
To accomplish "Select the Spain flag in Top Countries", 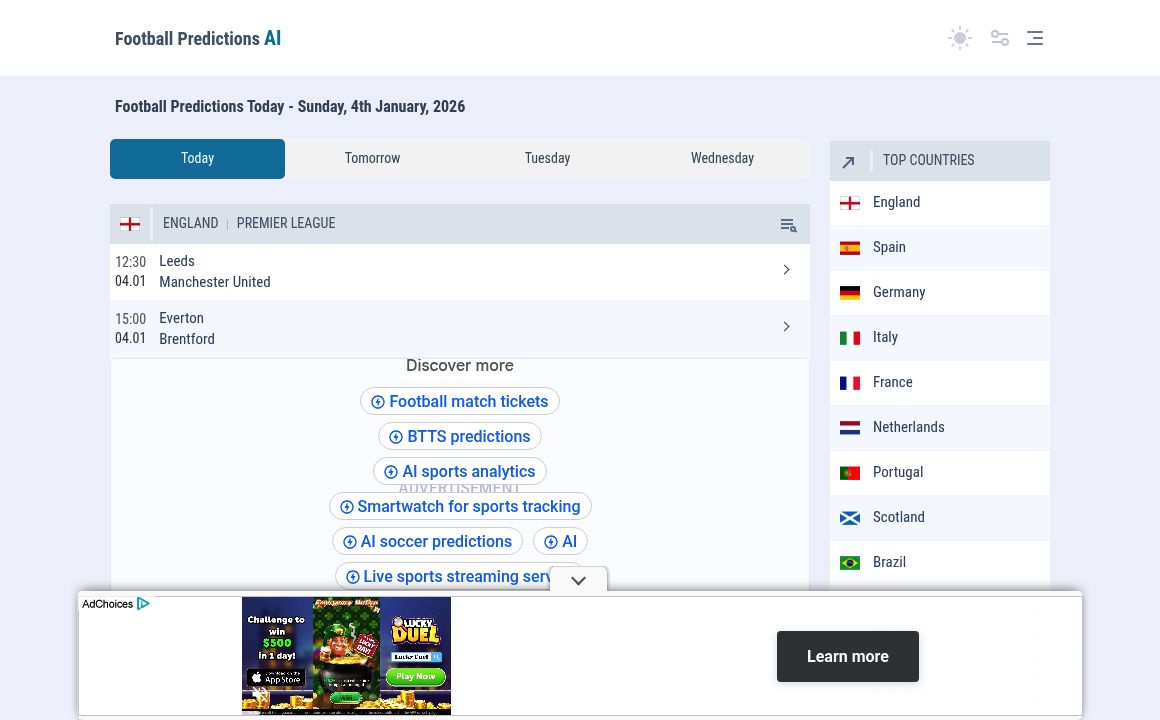I will [x=850, y=248].
